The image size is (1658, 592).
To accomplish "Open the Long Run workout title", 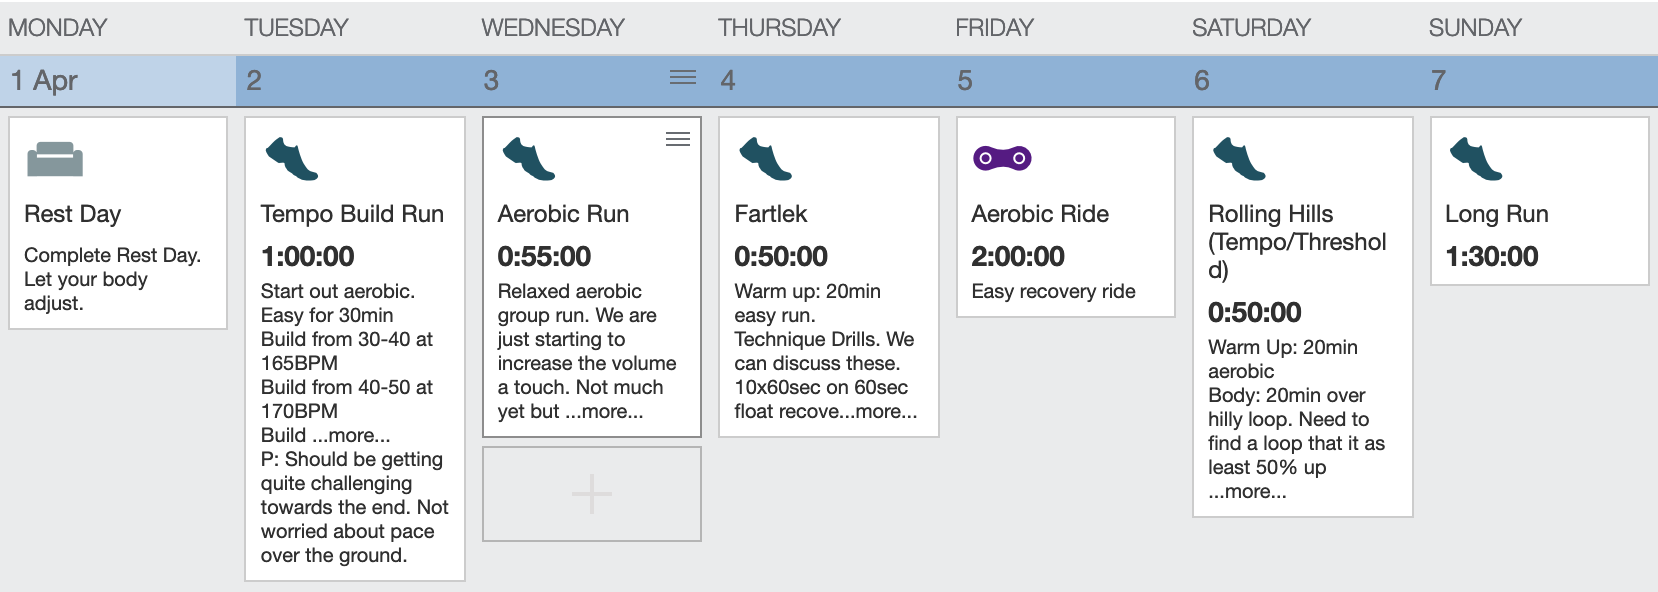I will [1496, 214].
